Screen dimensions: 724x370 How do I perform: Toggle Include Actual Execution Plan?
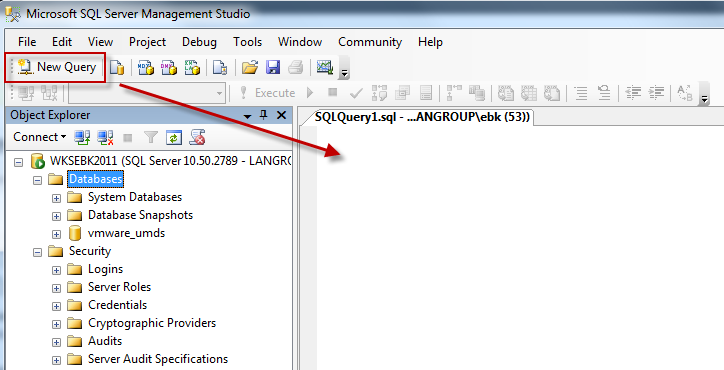[x=454, y=93]
